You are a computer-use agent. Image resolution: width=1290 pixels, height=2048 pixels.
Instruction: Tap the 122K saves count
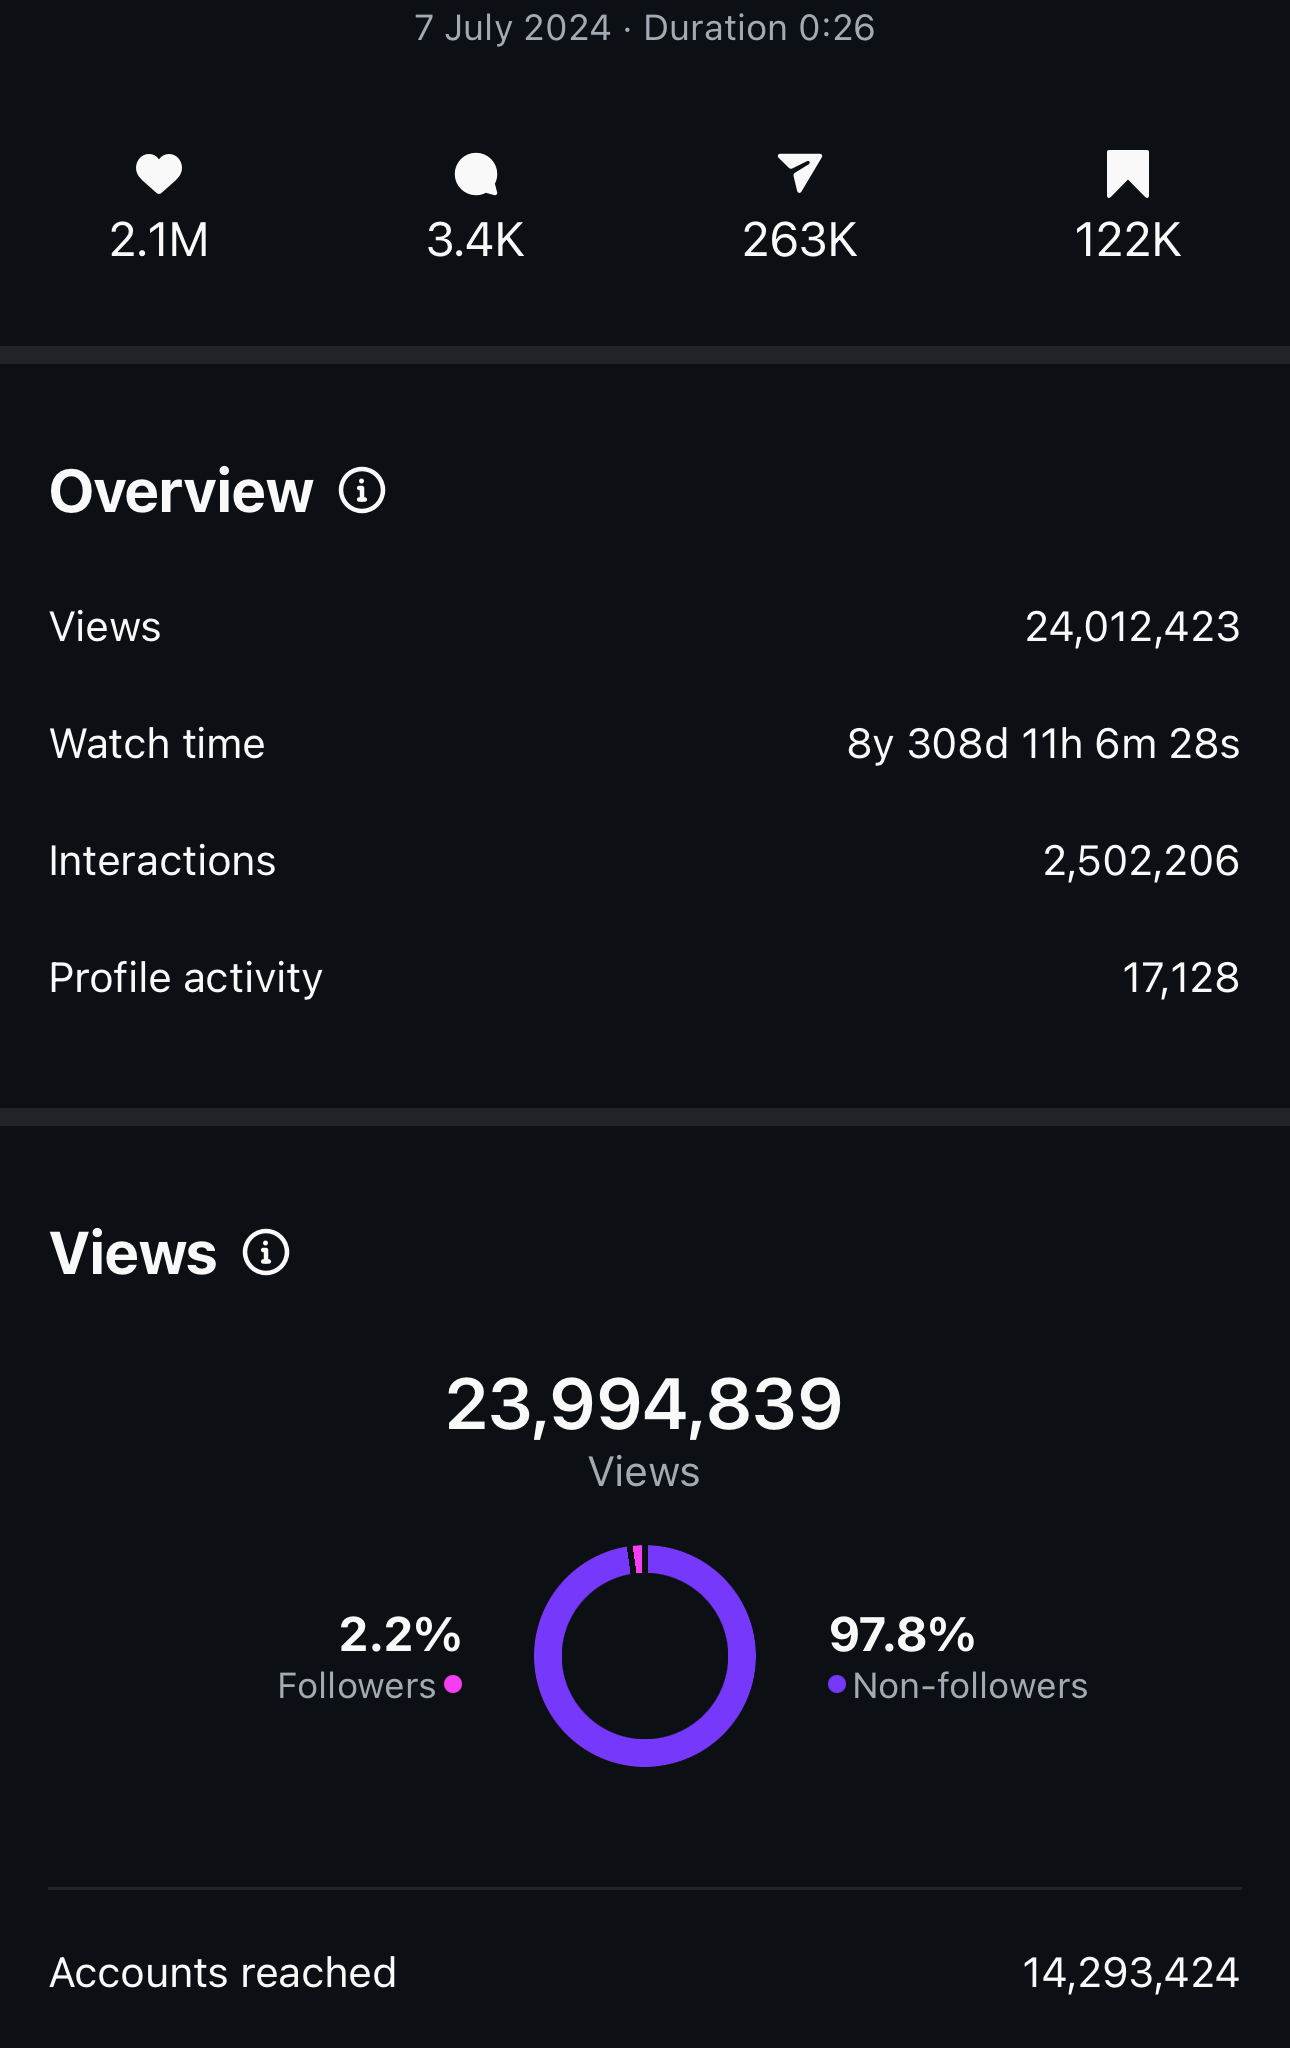coord(1127,240)
